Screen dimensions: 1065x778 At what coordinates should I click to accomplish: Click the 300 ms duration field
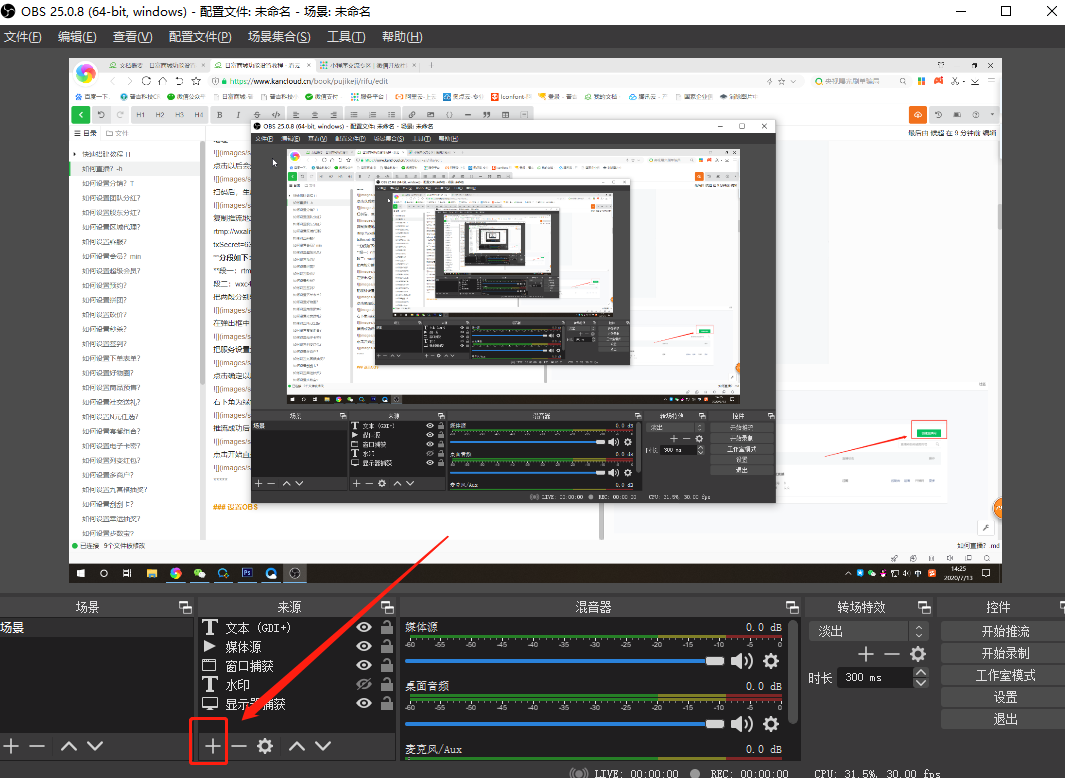click(x=876, y=677)
